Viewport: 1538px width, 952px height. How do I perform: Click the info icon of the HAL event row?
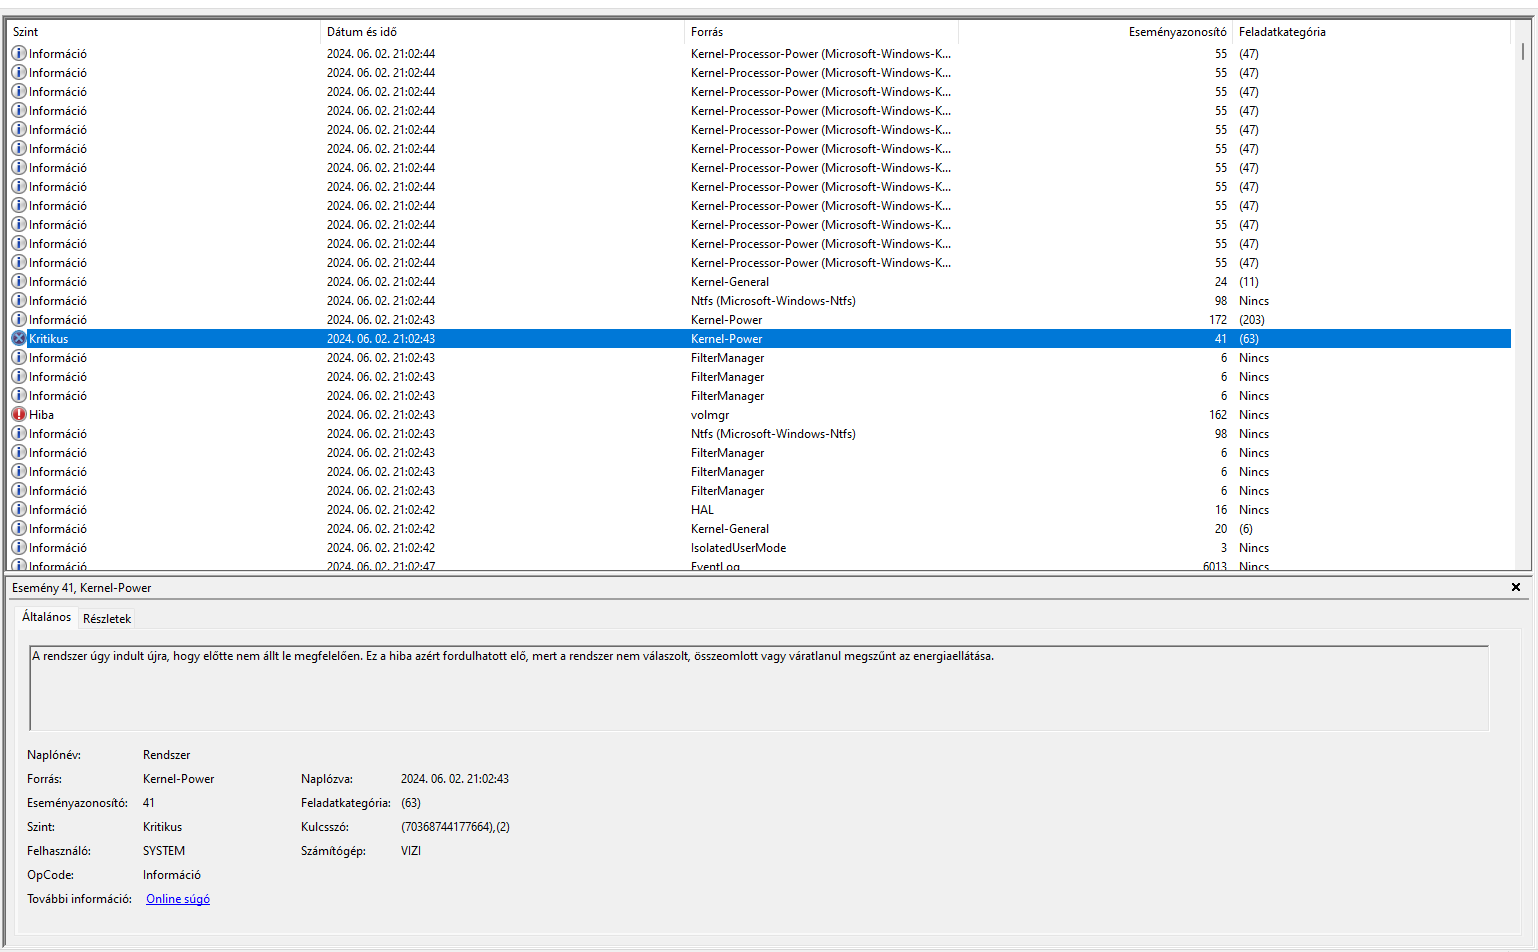pyautogui.click(x=19, y=510)
